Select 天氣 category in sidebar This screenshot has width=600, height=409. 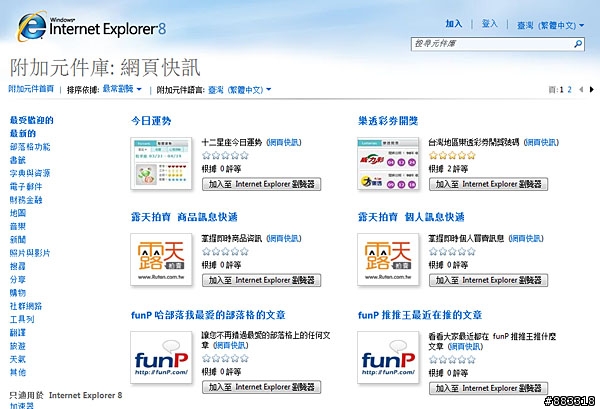pos(18,359)
